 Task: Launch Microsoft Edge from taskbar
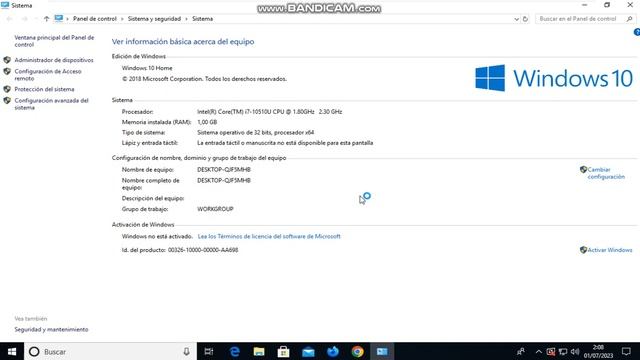235,351
